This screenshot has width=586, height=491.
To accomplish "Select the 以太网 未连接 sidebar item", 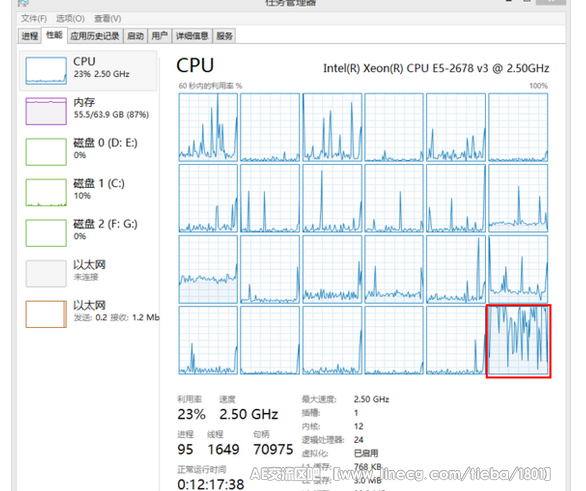I will coord(88,274).
